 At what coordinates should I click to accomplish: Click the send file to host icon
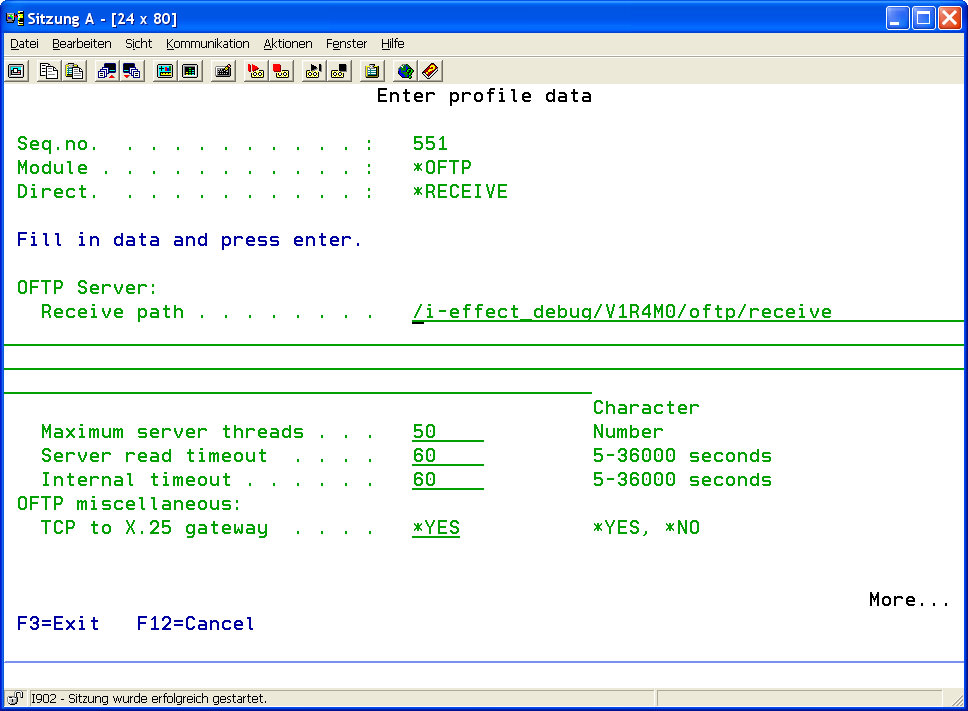tap(106, 71)
